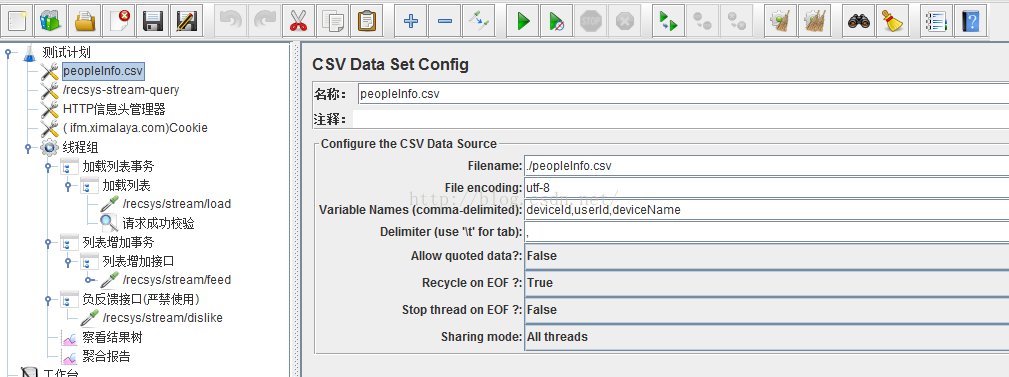Select 察看结果树 in the tree
This screenshot has height=377, width=1009.
112,337
